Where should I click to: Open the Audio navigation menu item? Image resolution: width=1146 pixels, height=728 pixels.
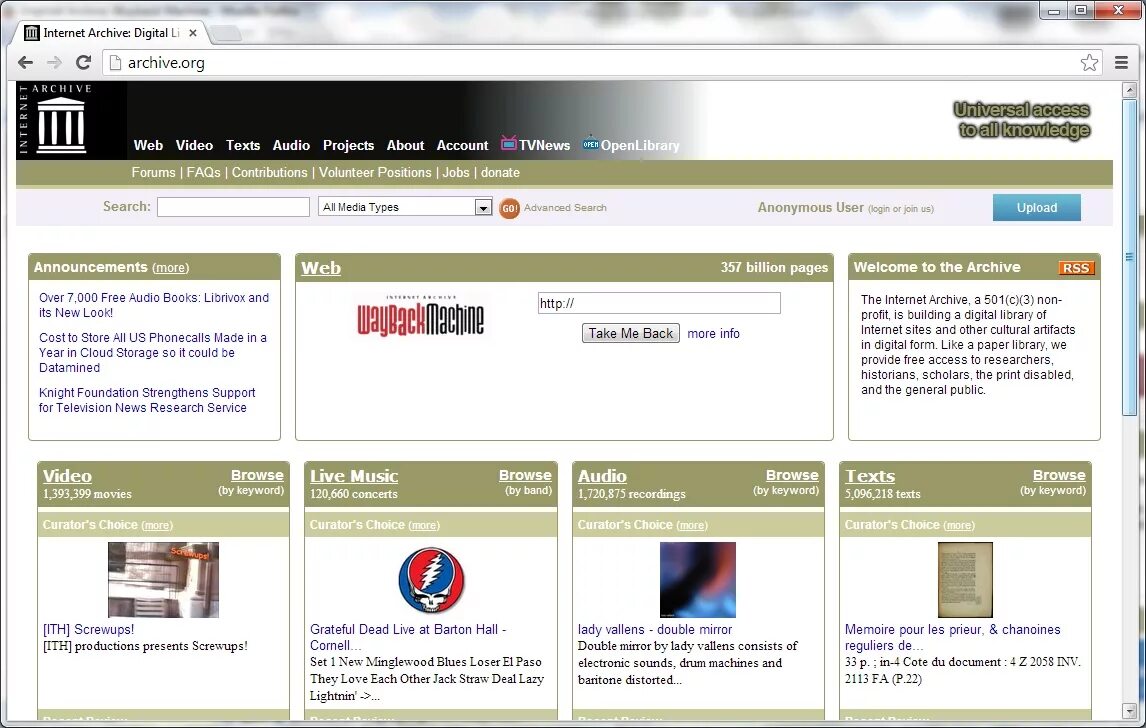click(291, 145)
